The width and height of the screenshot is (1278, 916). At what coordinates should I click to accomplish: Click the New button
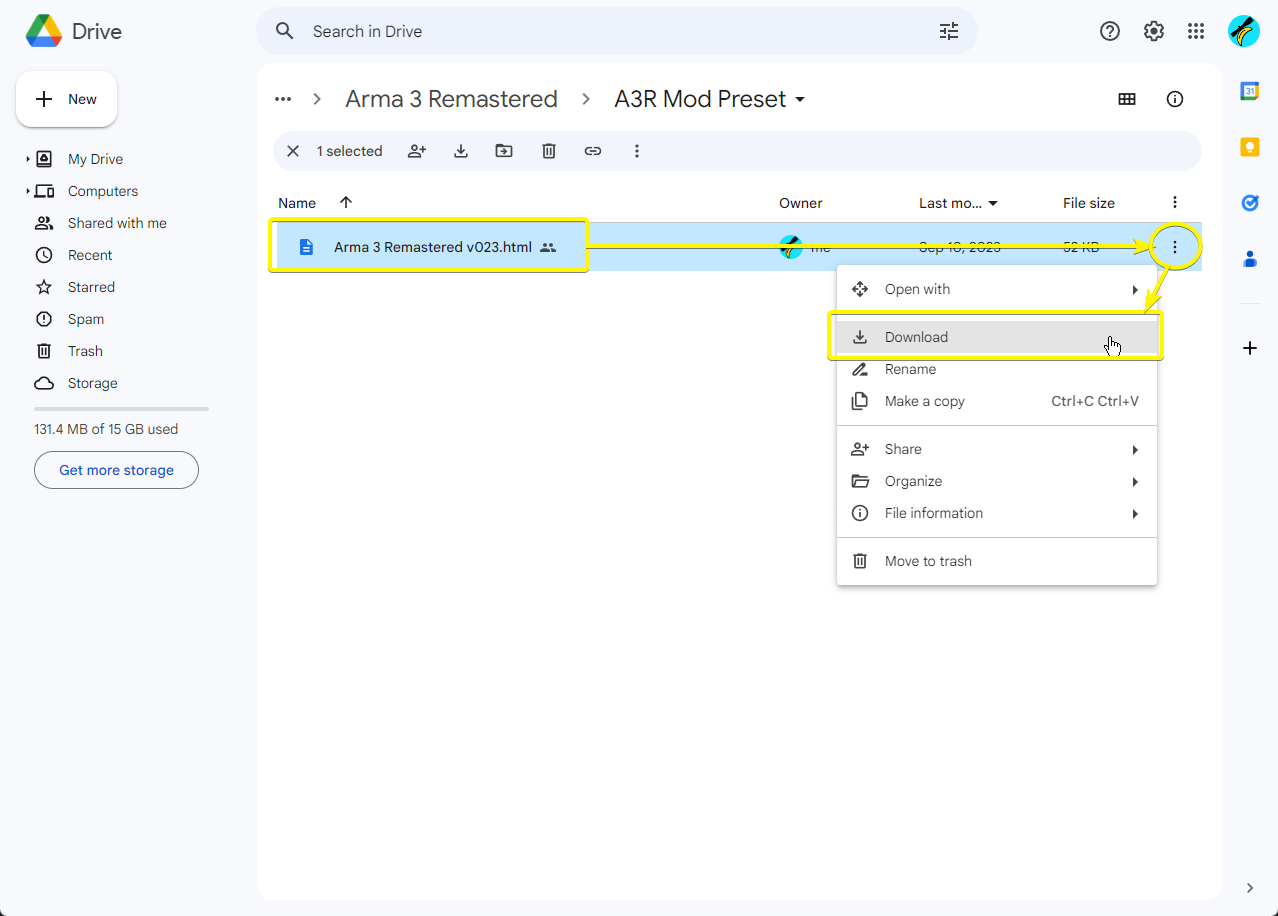pyautogui.click(x=67, y=99)
